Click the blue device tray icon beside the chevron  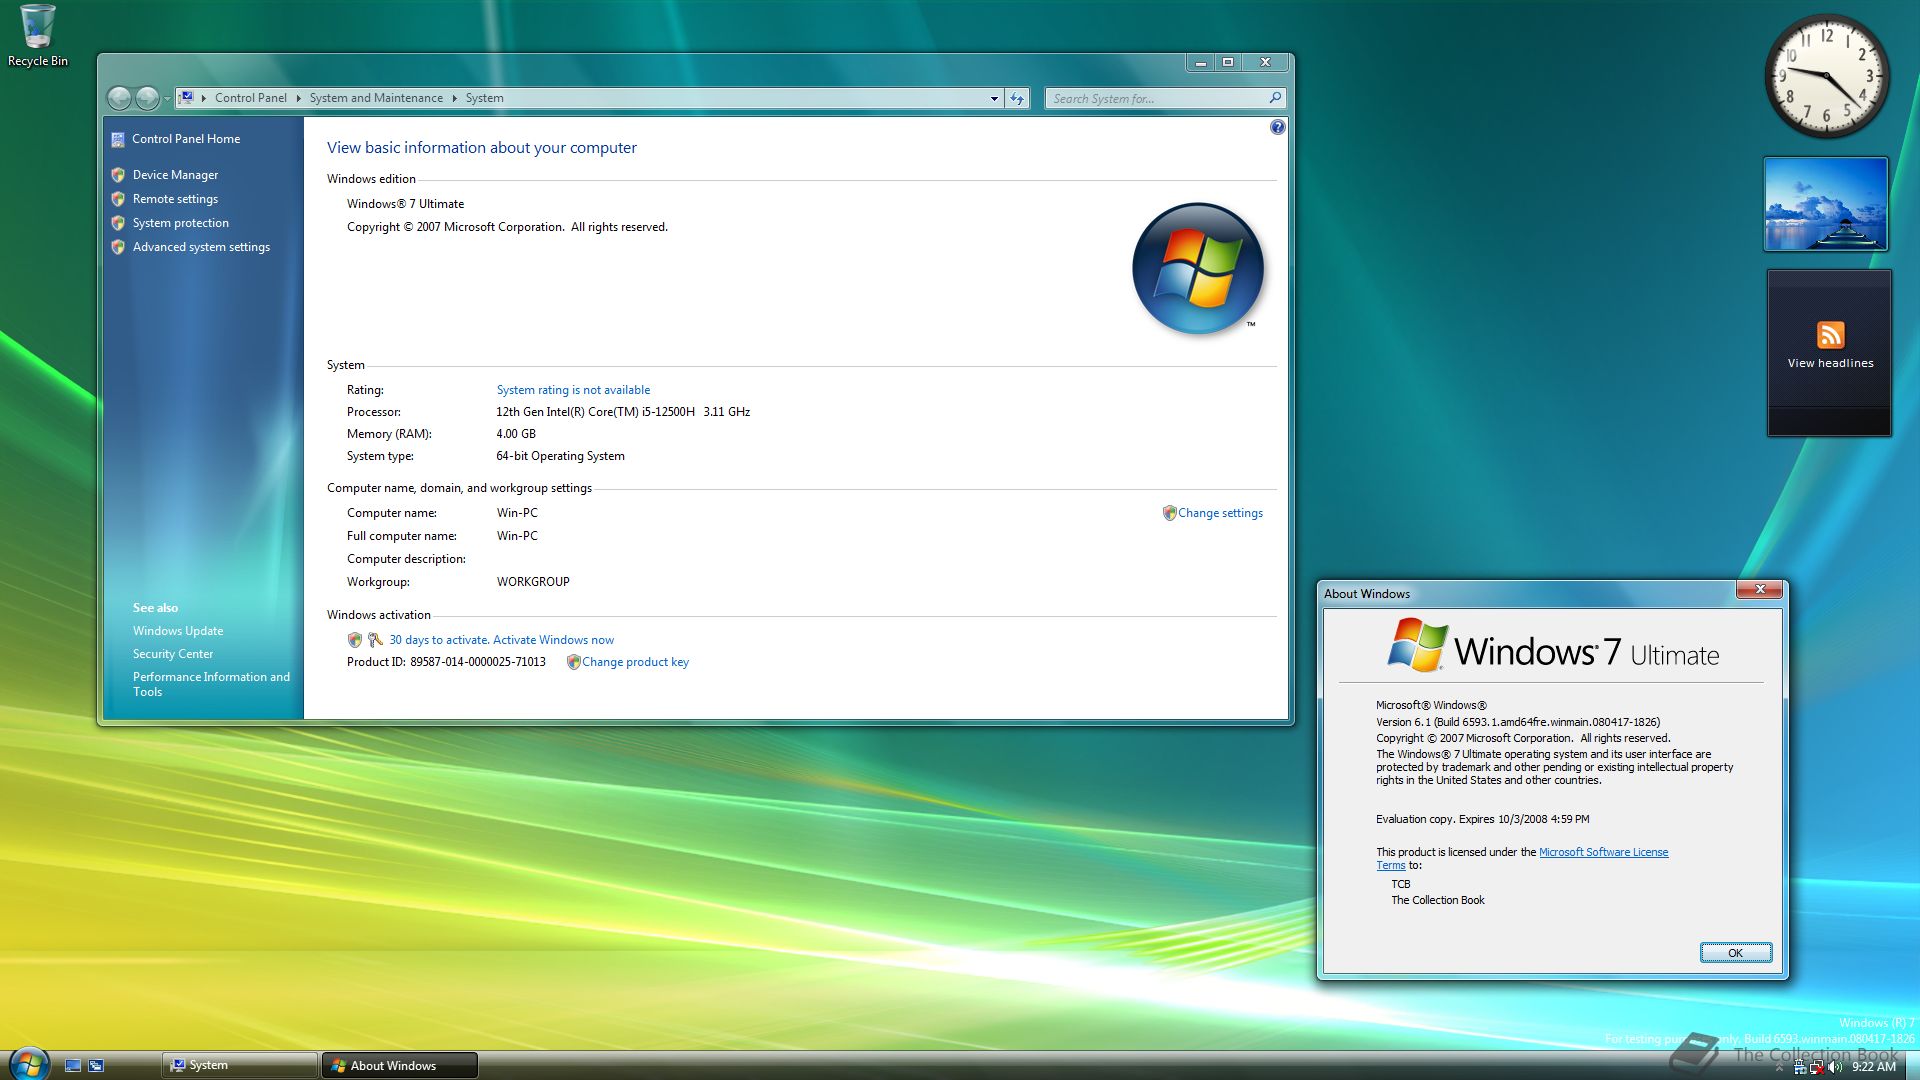[x=1799, y=1067]
